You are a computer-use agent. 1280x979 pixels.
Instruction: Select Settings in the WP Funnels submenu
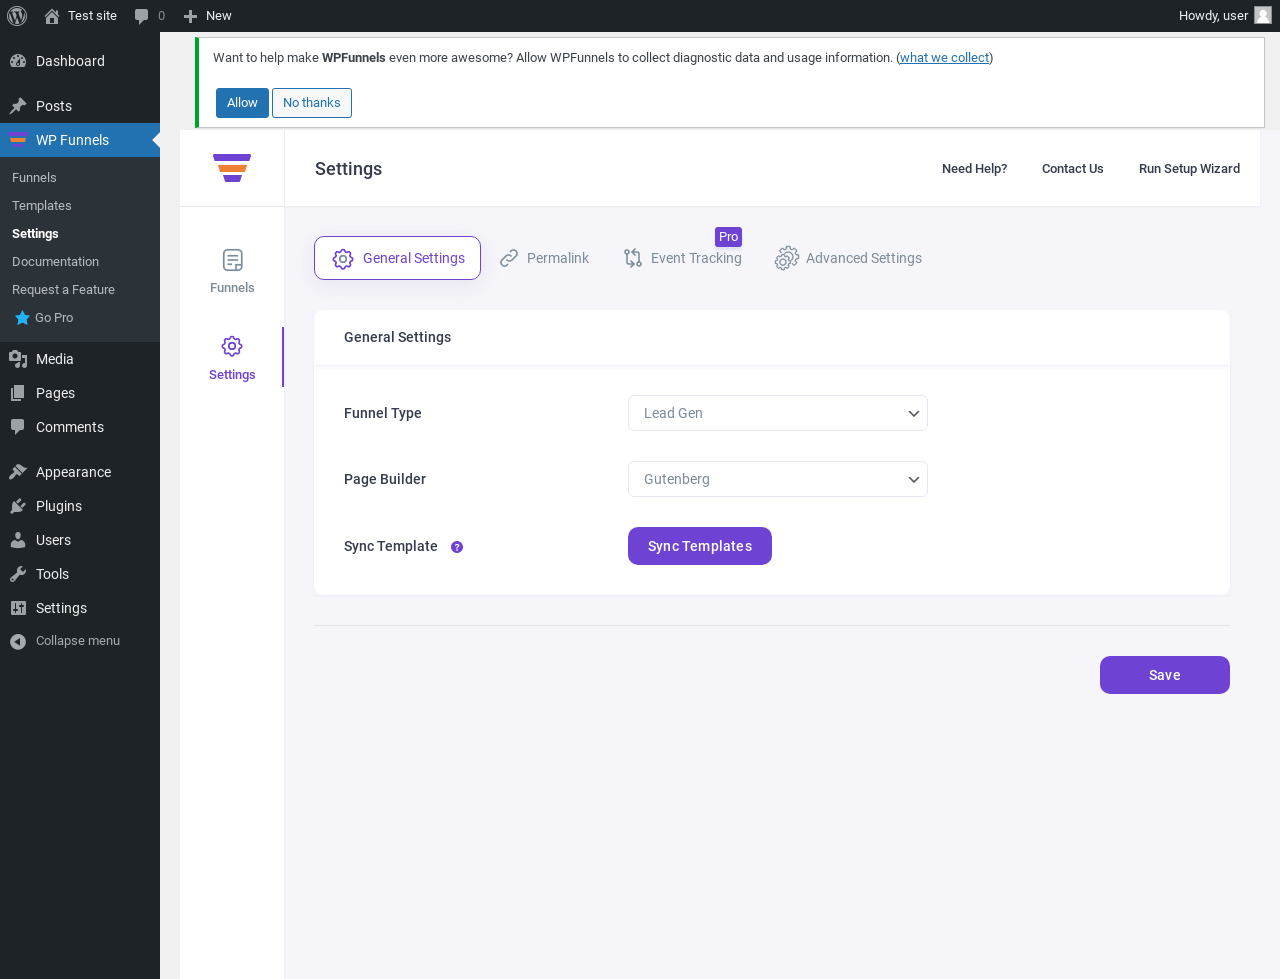[x=35, y=234]
